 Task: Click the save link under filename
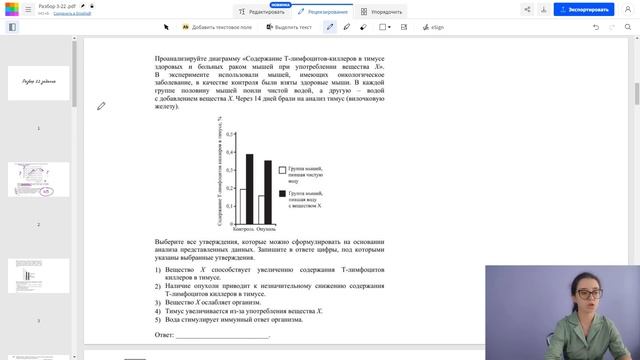point(72,13)
